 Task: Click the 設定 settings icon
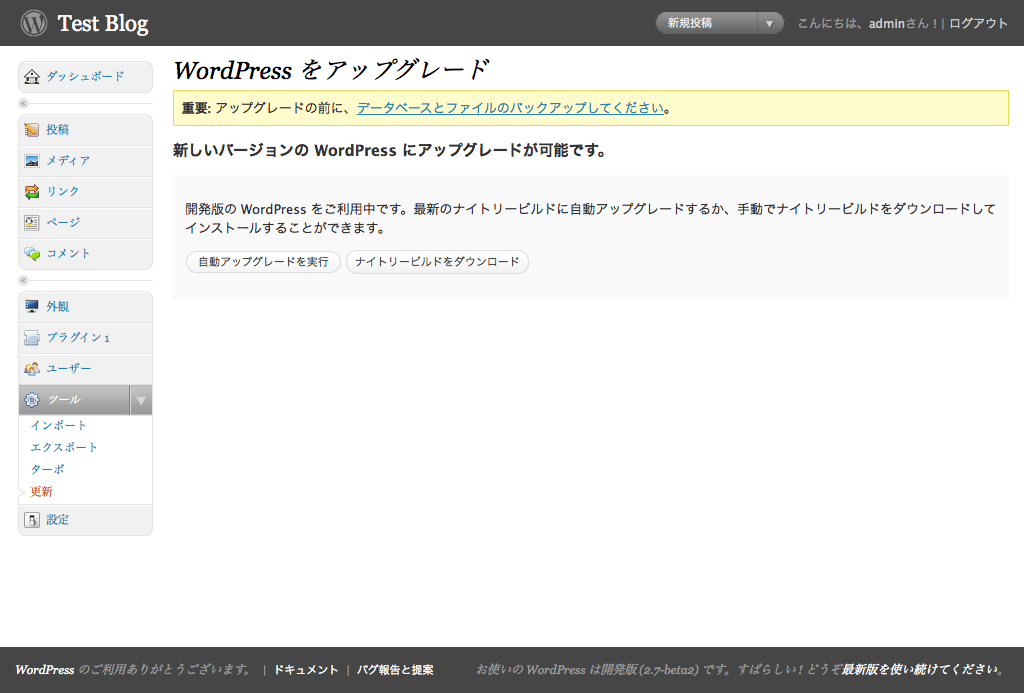tap(31, 520)
